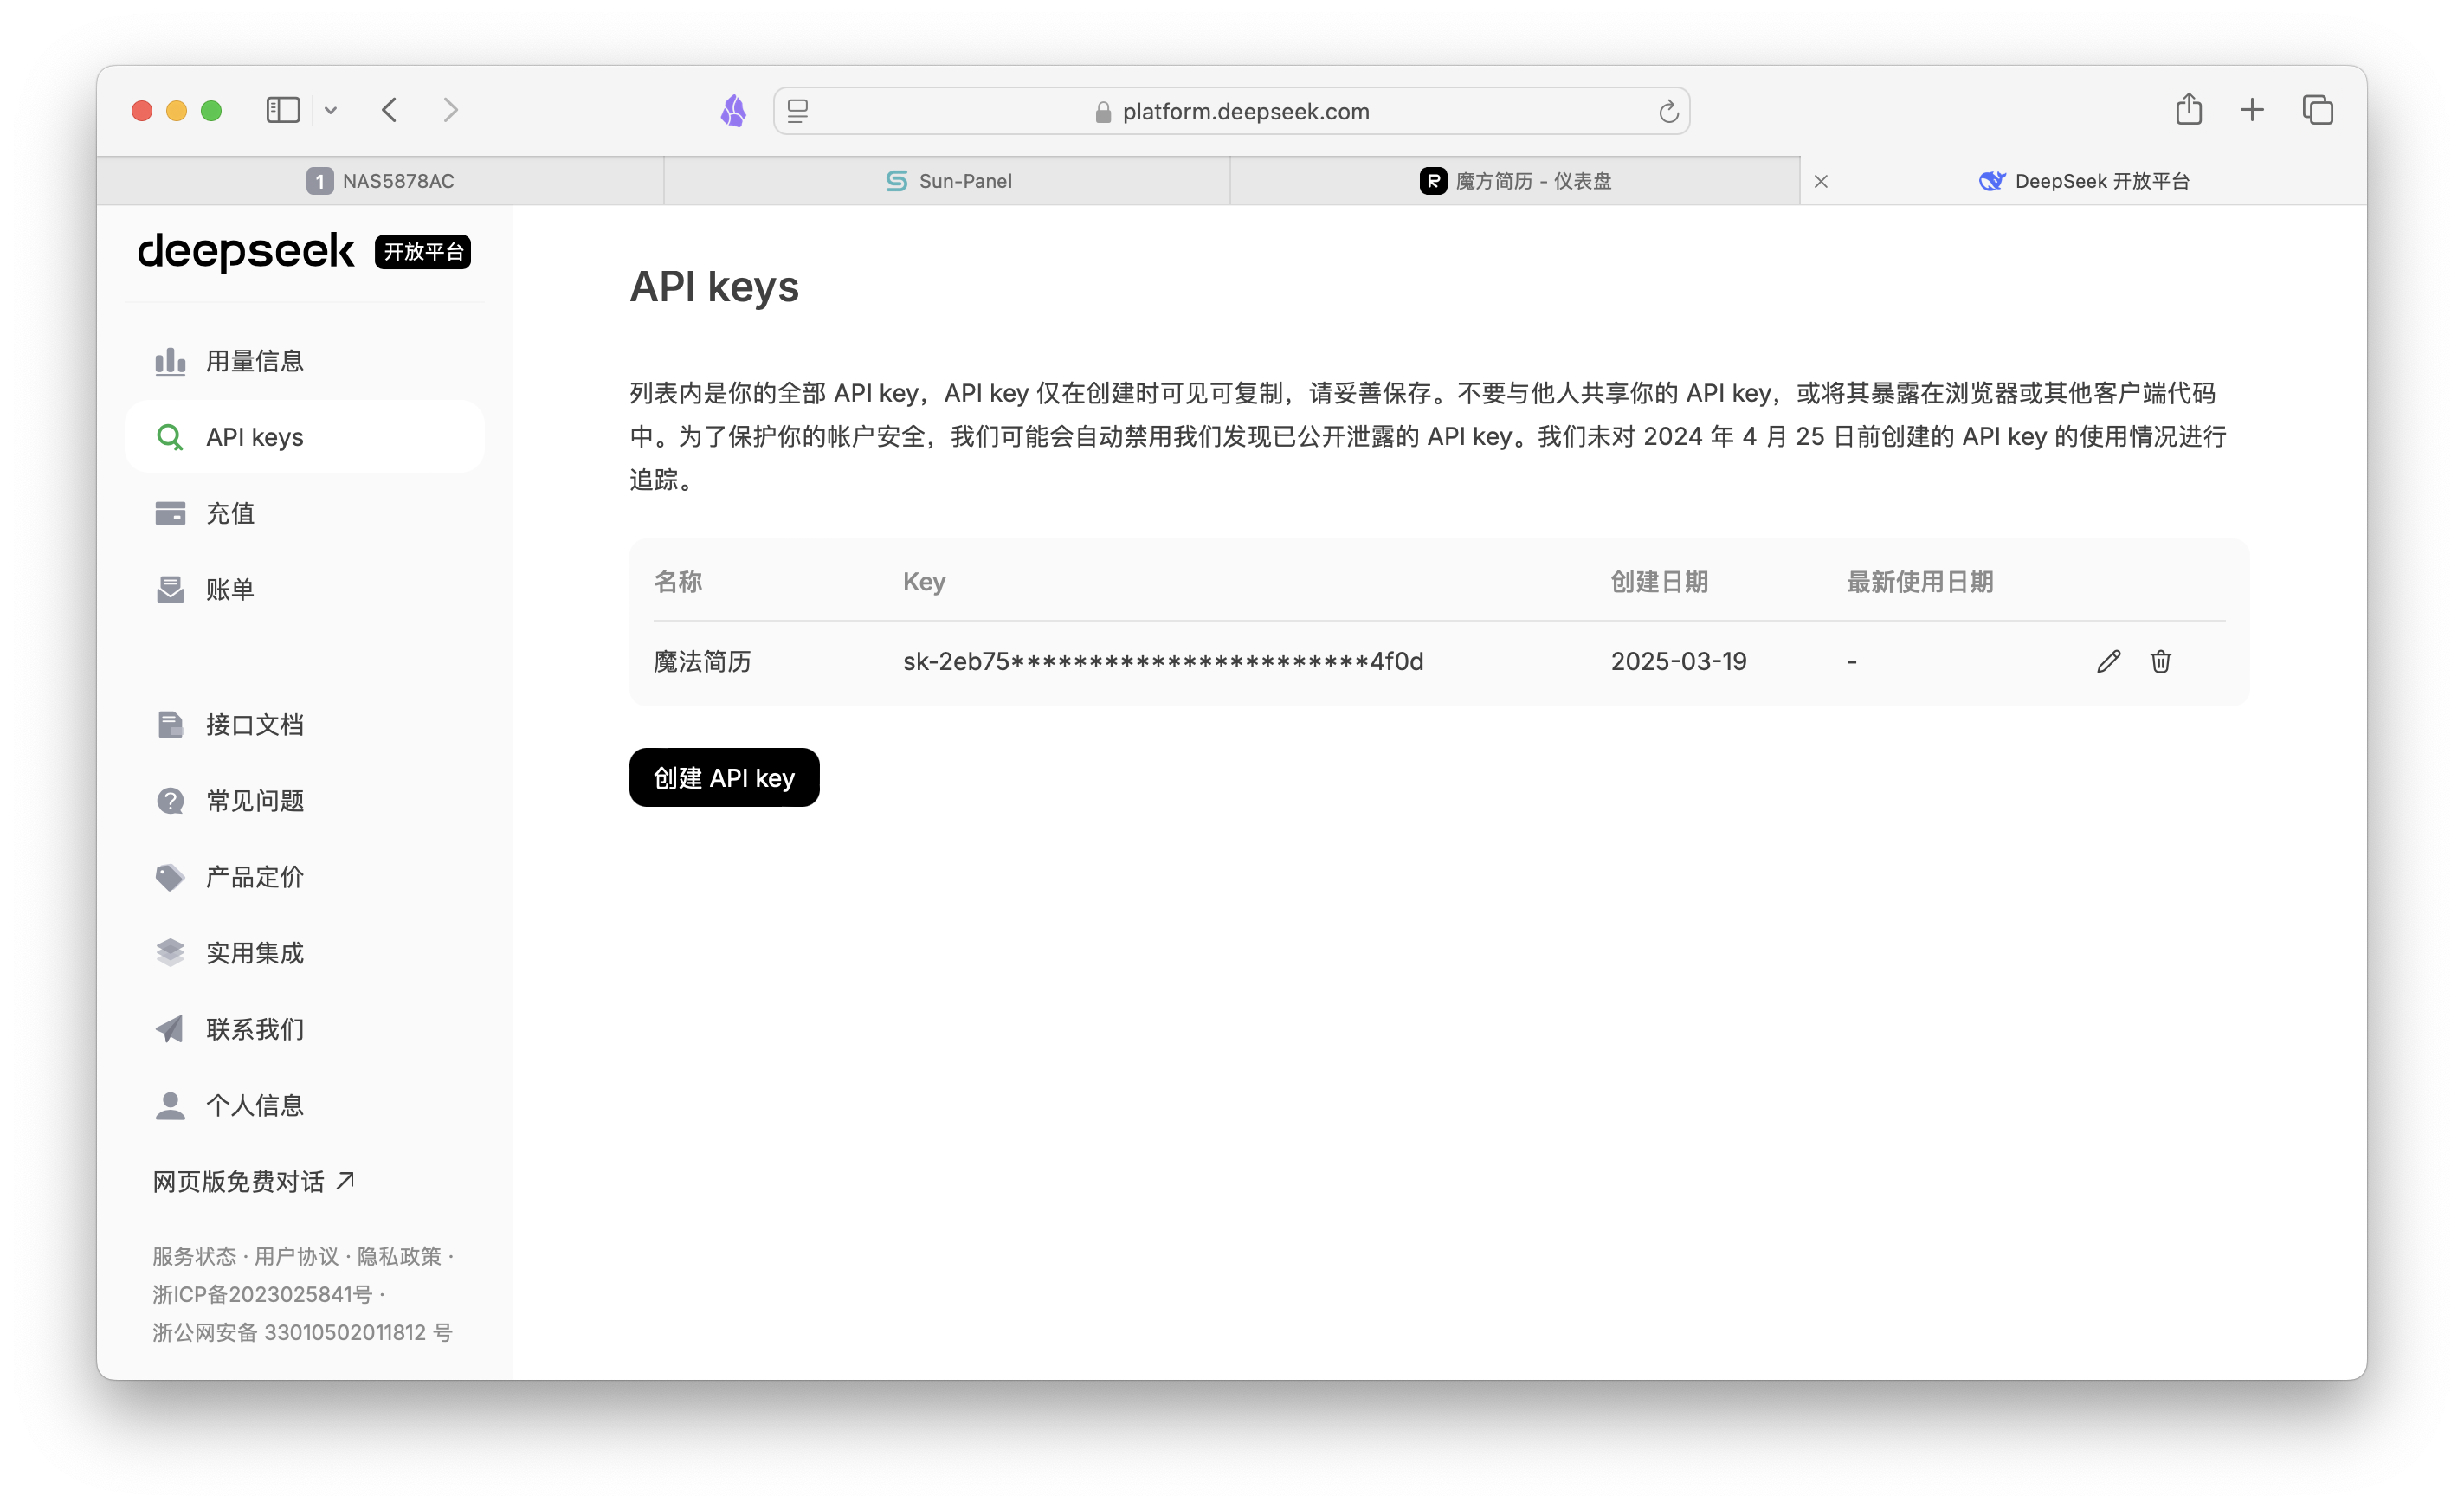2464x1508 pixels.
Task: Go back to the previous page
Action: tap(390, 110)
